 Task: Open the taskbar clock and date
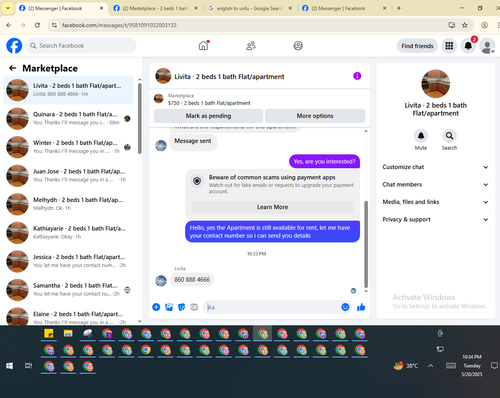(472, 366)
